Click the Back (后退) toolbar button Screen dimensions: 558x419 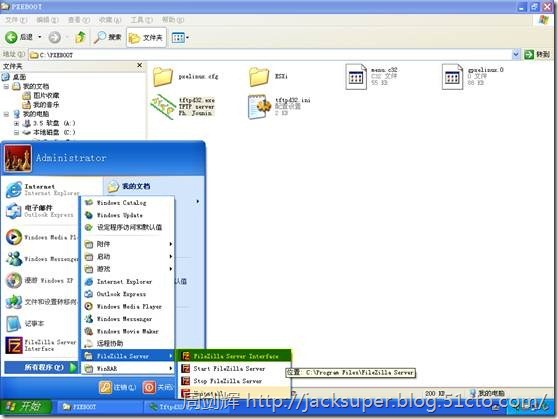[19, 37]
